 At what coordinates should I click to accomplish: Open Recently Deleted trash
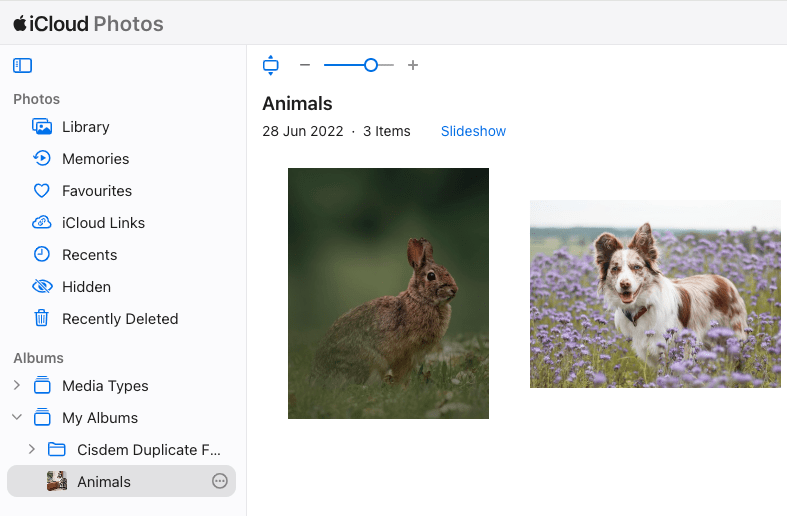119,319
